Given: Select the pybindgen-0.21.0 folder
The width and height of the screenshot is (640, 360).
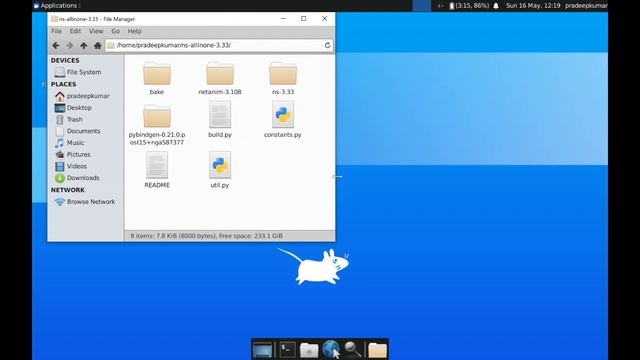Looking at the screenshot, I should (157, 124).
